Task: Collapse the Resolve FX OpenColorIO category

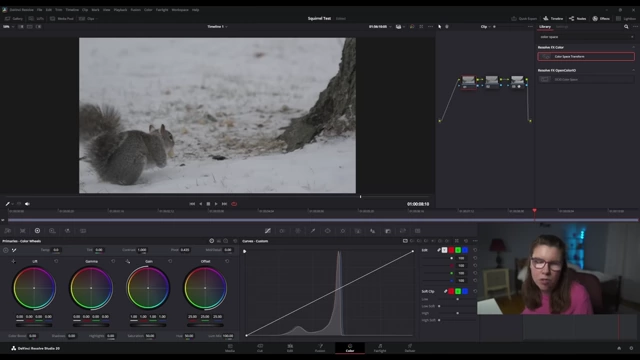Action: (633, 70)
